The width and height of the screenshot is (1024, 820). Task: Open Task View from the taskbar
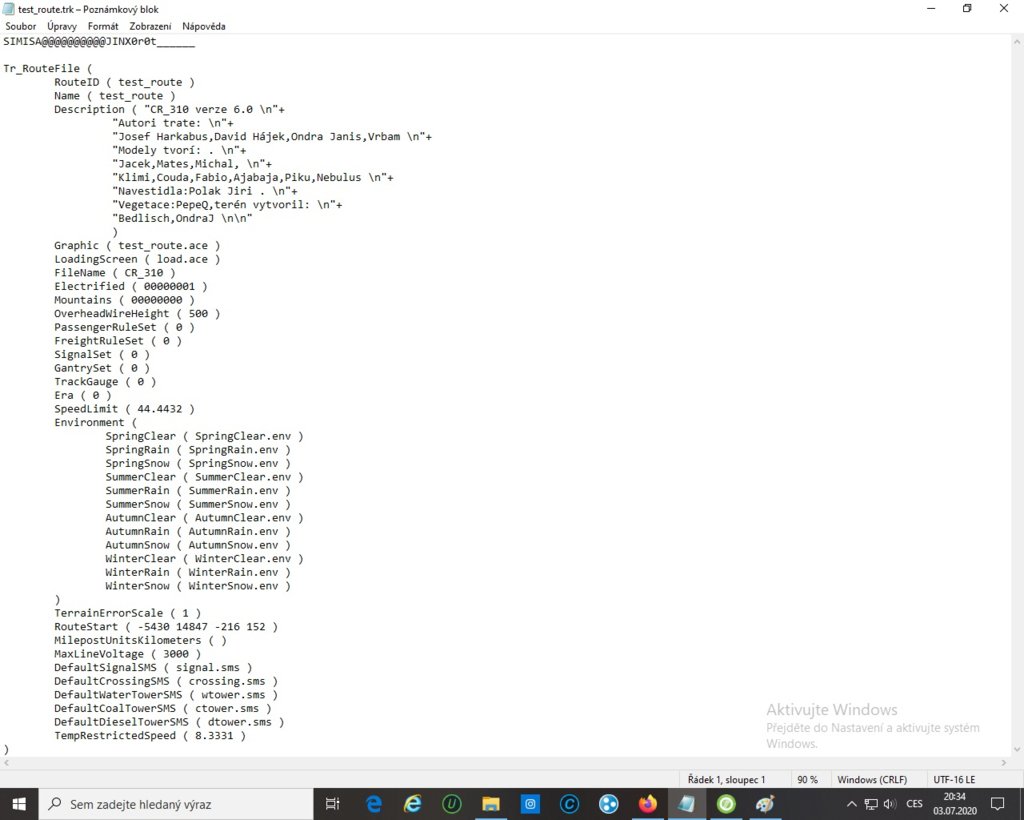pyautogui.click(x=332, y=804)
